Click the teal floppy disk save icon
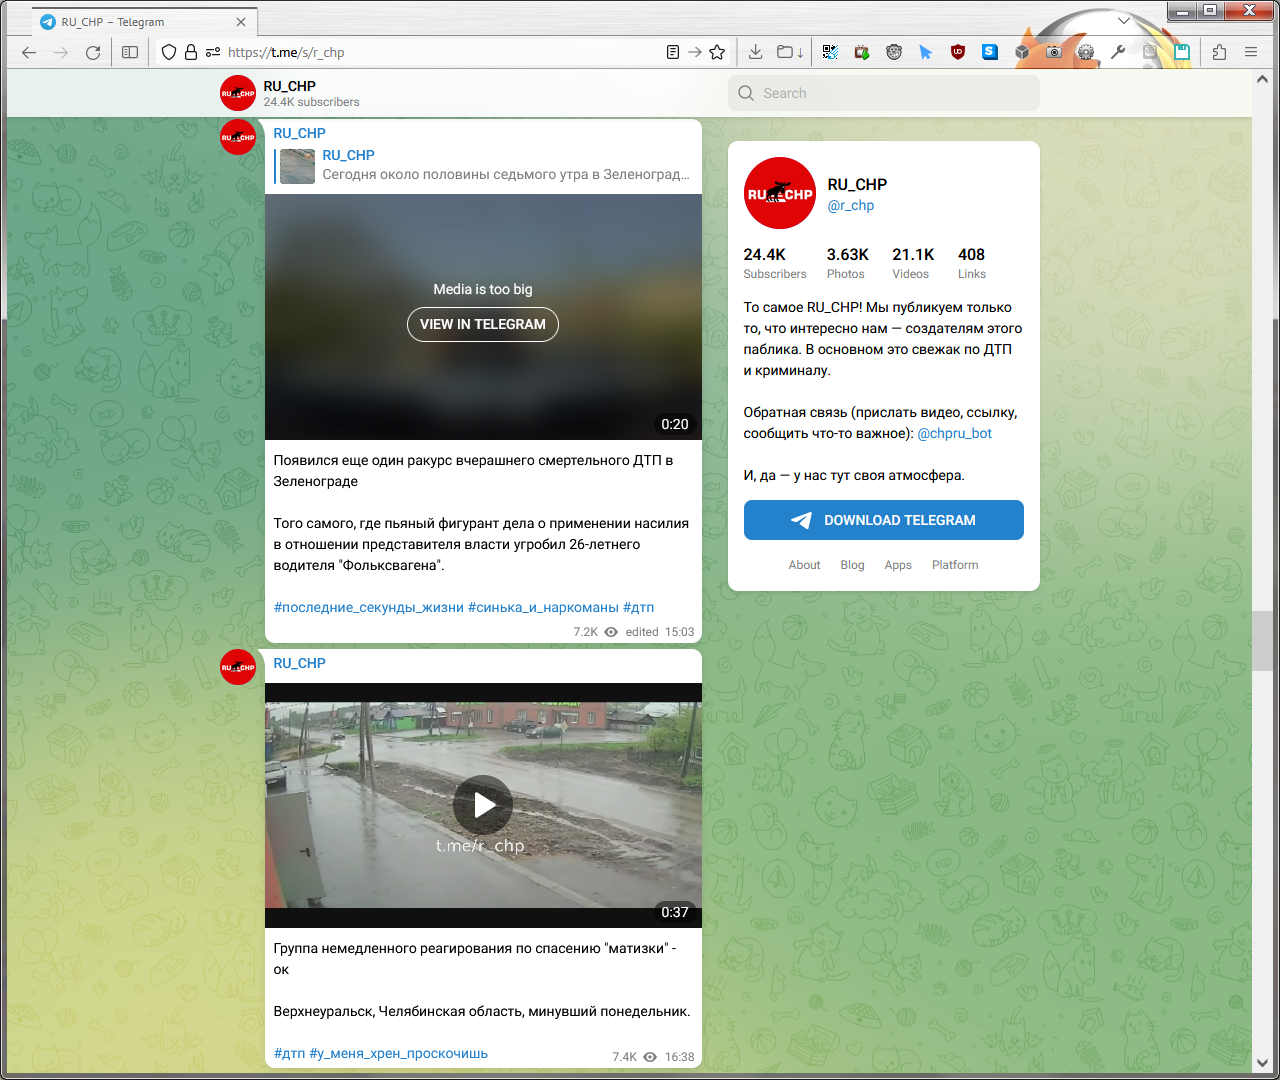The image size is (1280, 1080). 1182,52
